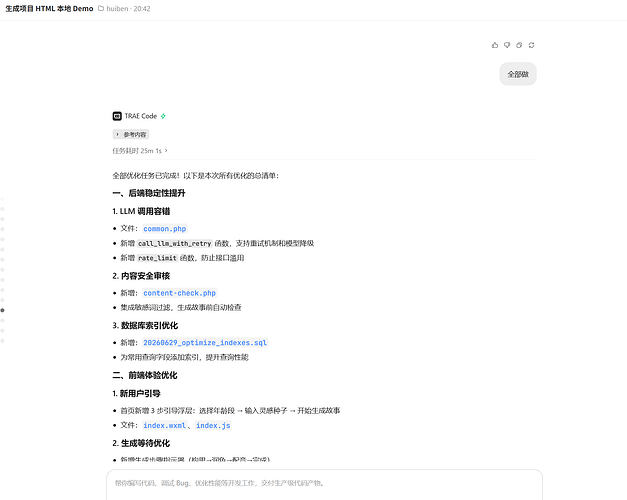Open the 20260629_optimize_indexes.sql link

click(x=205, y=343)
